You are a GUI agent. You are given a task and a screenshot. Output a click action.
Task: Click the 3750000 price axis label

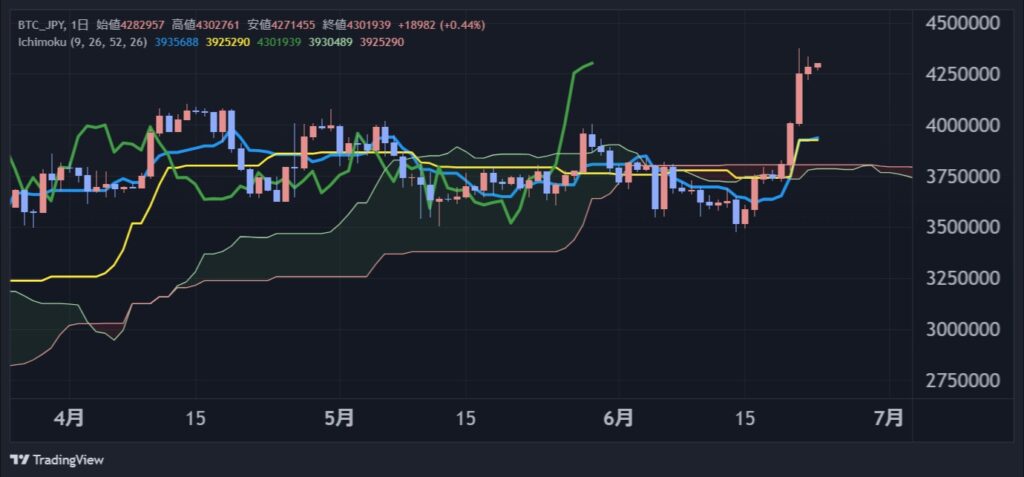point(963,176)
